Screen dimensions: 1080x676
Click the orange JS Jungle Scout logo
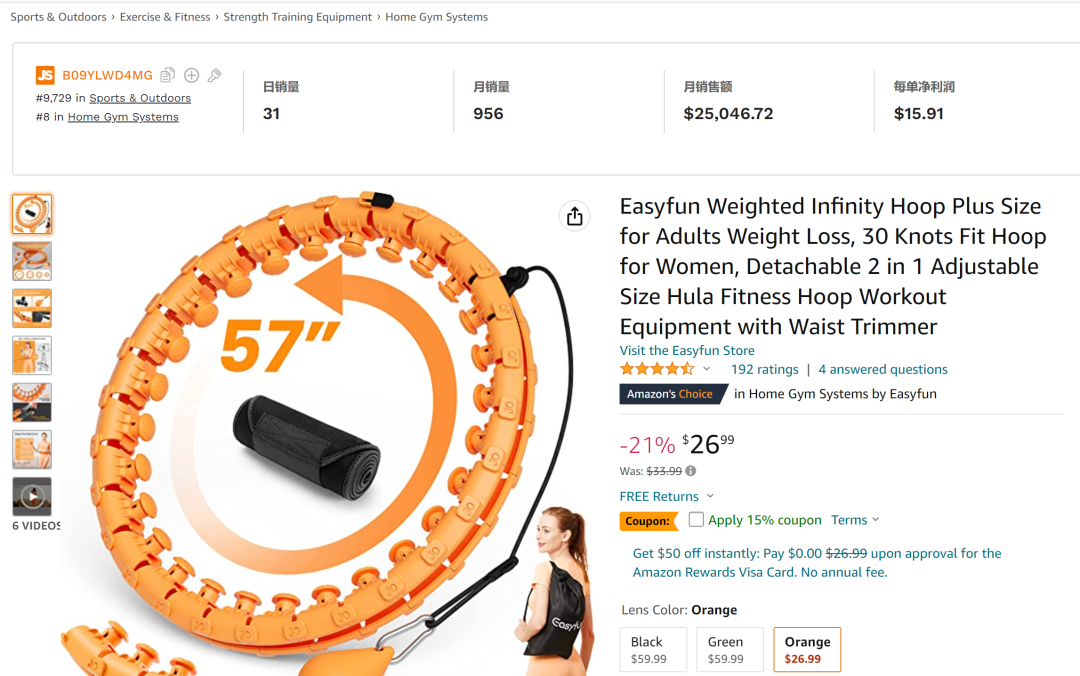[45, 75]
